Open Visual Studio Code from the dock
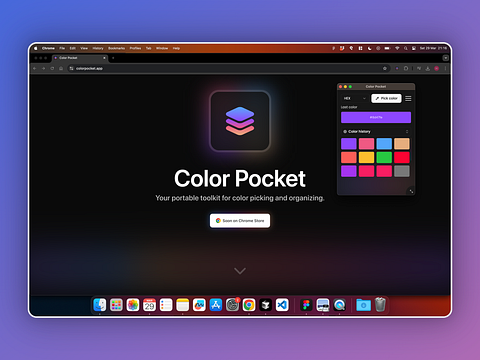 282,305
